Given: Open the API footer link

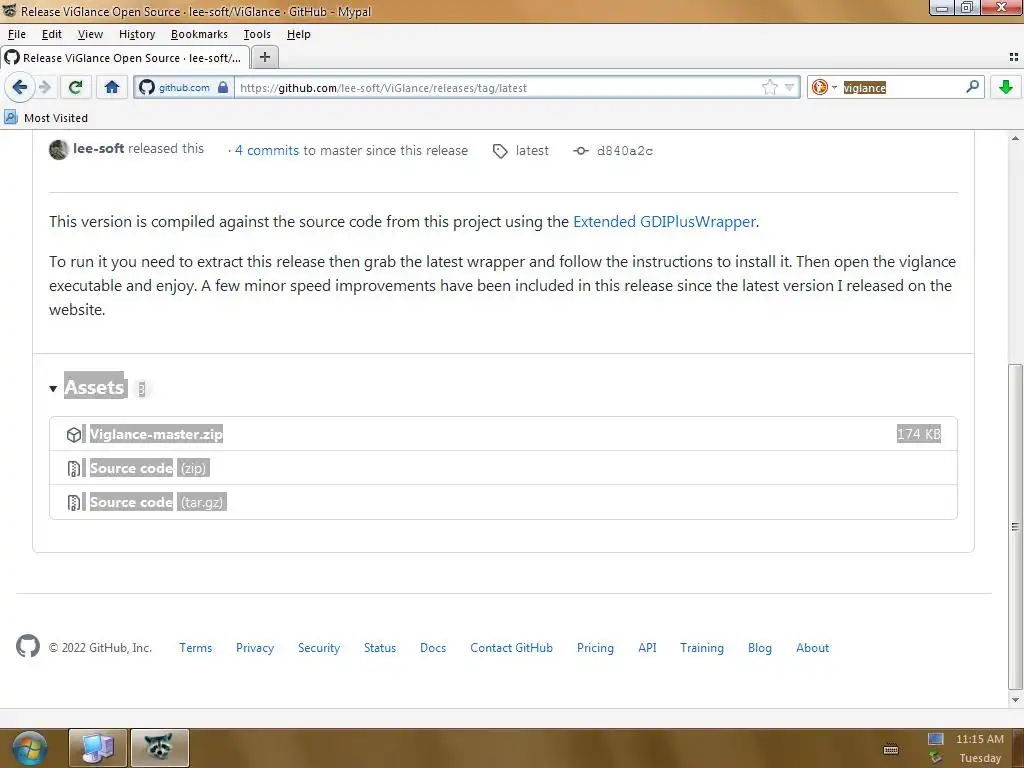Looking at the screenshot, I should click(647, 648).
